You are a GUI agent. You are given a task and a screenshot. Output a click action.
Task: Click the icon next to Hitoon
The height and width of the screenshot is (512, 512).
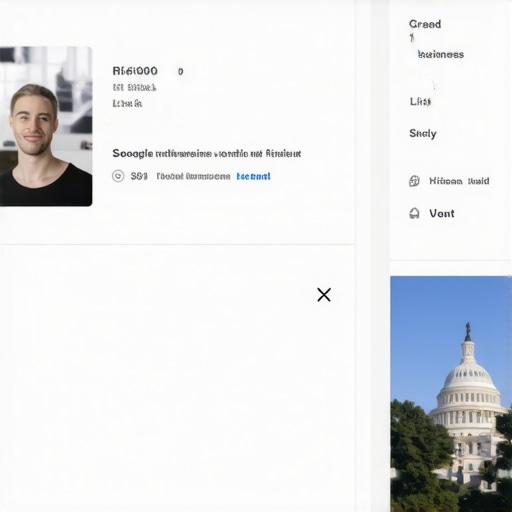point(414,181)
